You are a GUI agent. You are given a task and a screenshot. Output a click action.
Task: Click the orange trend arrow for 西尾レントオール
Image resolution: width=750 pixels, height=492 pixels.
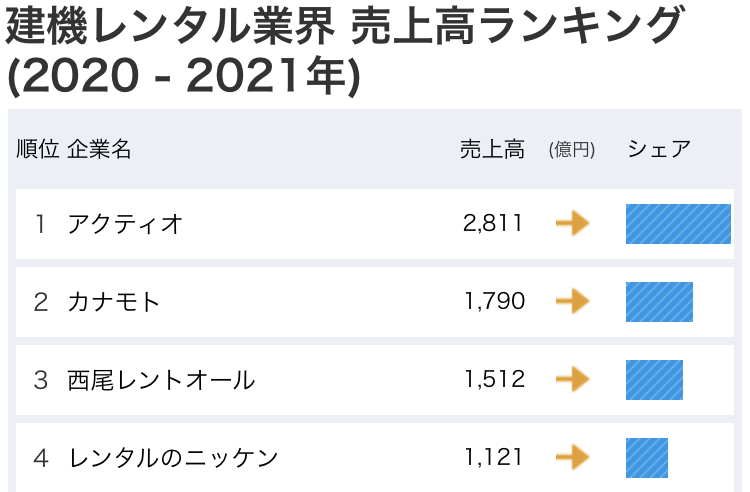click(572, 379)
